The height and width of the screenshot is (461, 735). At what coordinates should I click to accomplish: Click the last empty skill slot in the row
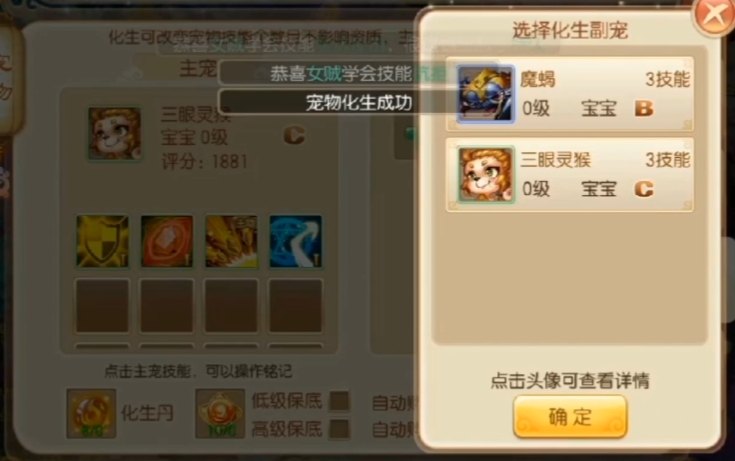[295, 306]
